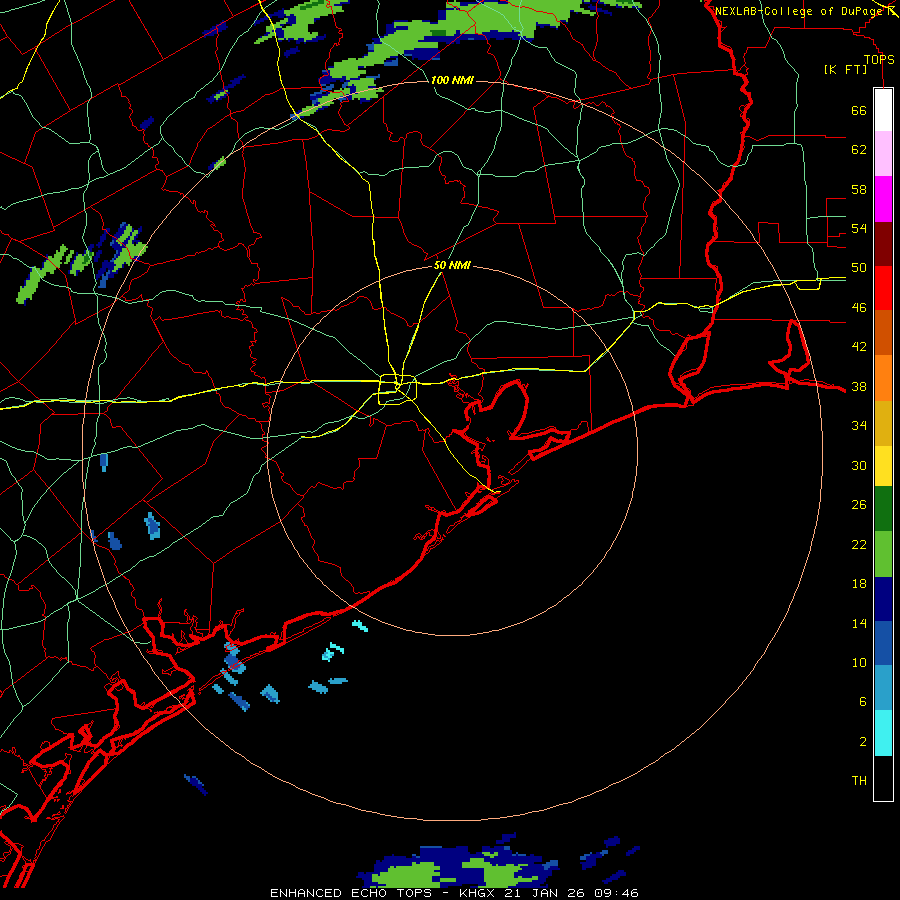Click the legend value 38
Viewport: 900px width, 900px height.
[x=859, y=386]
